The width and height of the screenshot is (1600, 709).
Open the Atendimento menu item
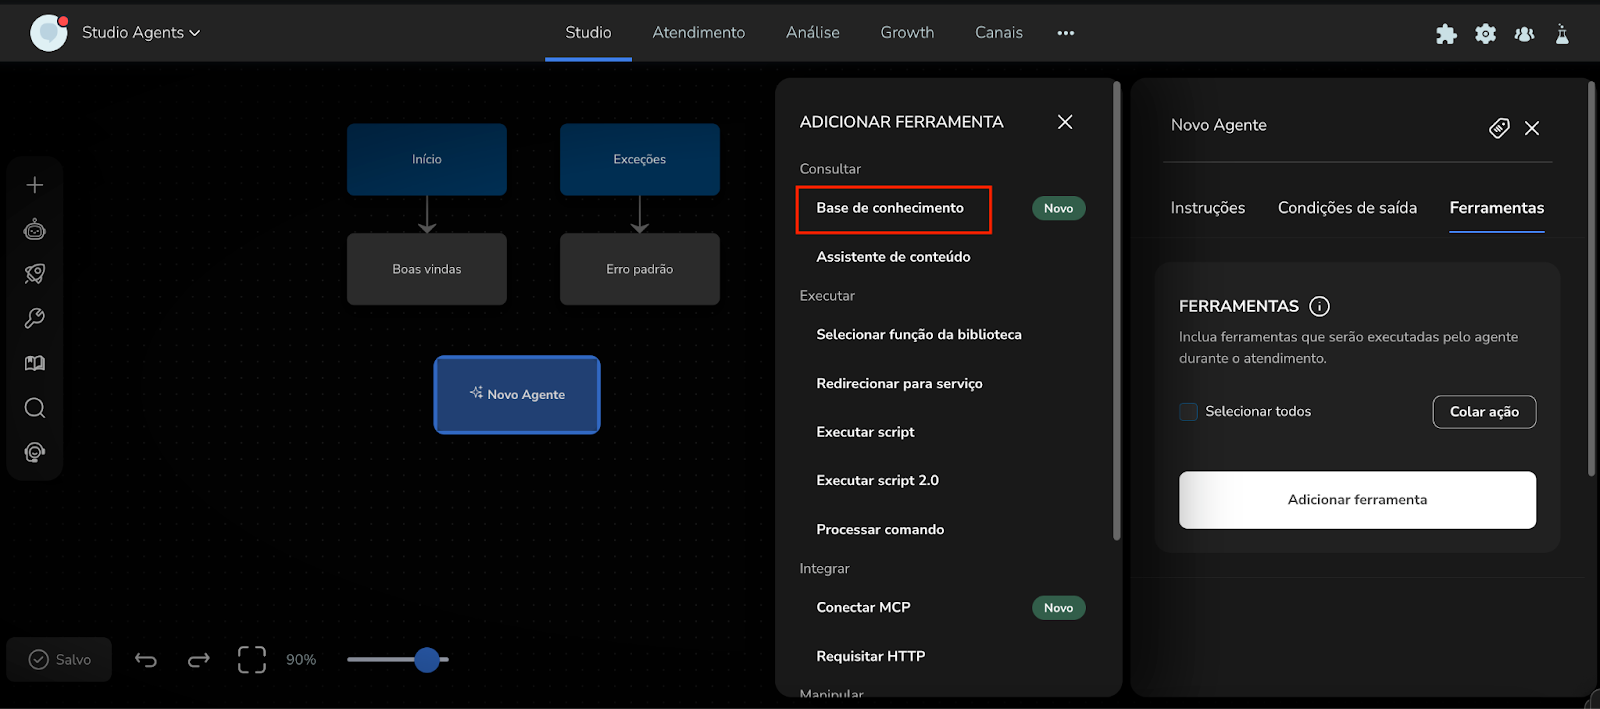698,33
